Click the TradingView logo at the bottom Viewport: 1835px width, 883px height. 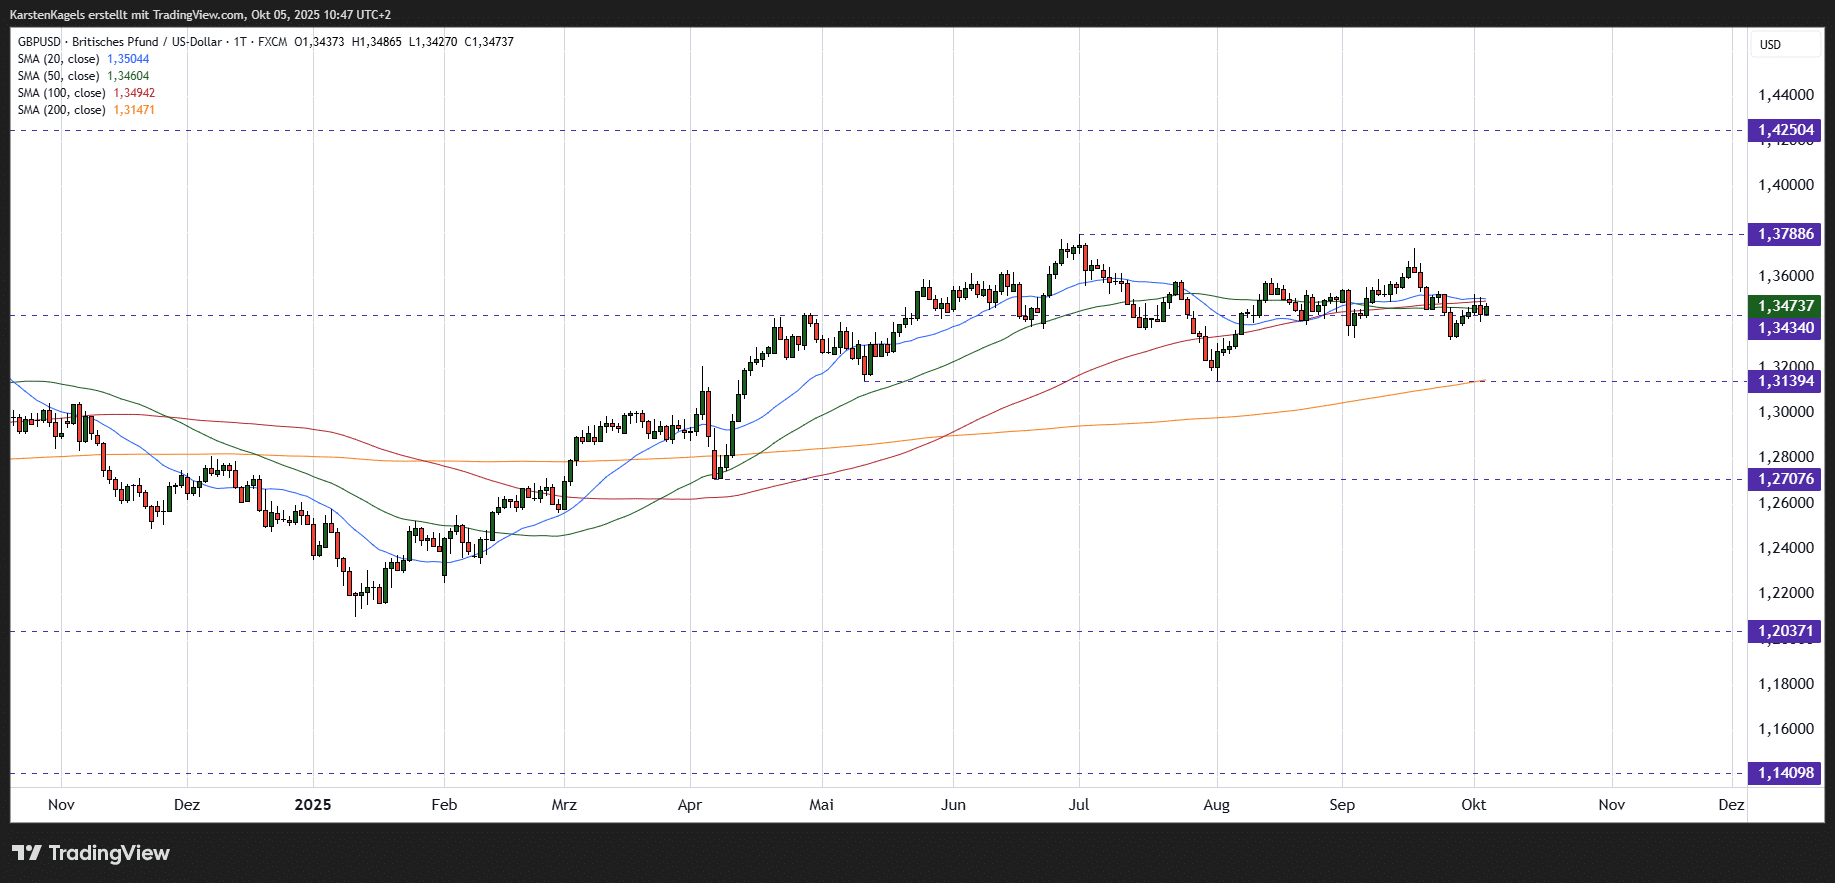(x=91, y=853)
